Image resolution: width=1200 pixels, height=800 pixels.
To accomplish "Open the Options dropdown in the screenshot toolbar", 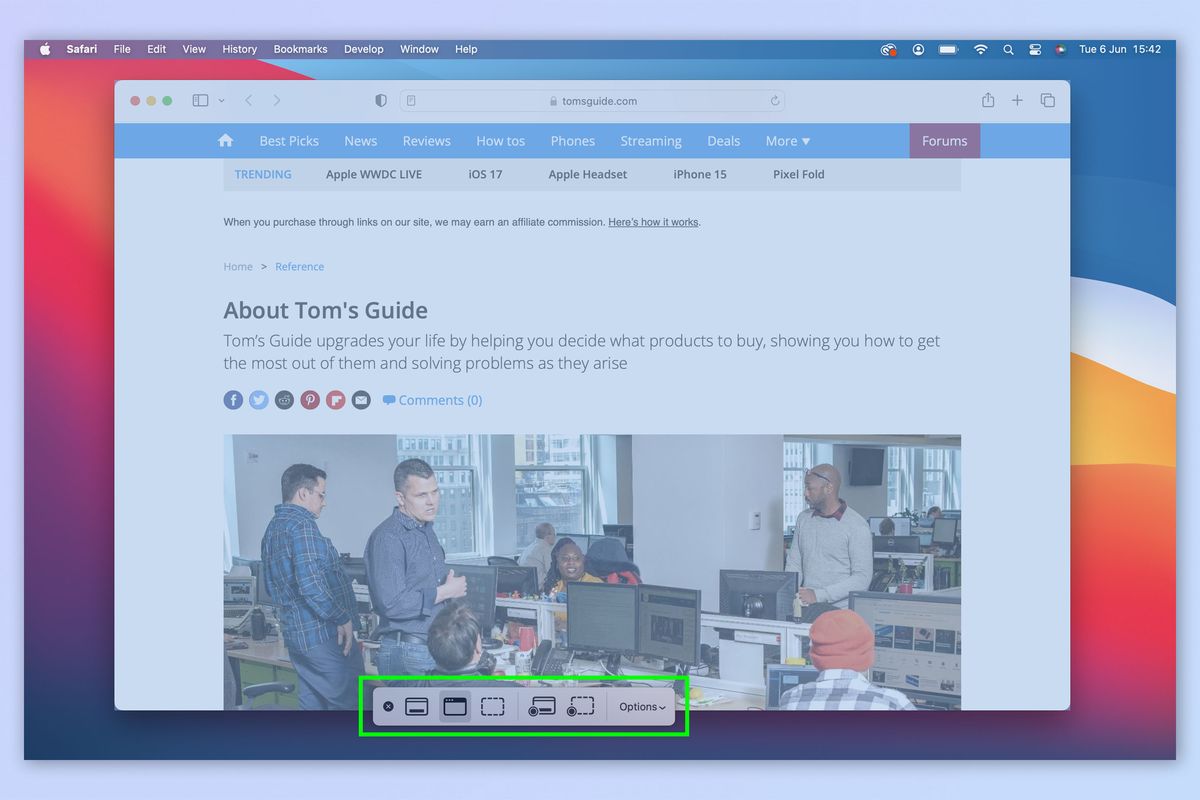I will point(640,706).
